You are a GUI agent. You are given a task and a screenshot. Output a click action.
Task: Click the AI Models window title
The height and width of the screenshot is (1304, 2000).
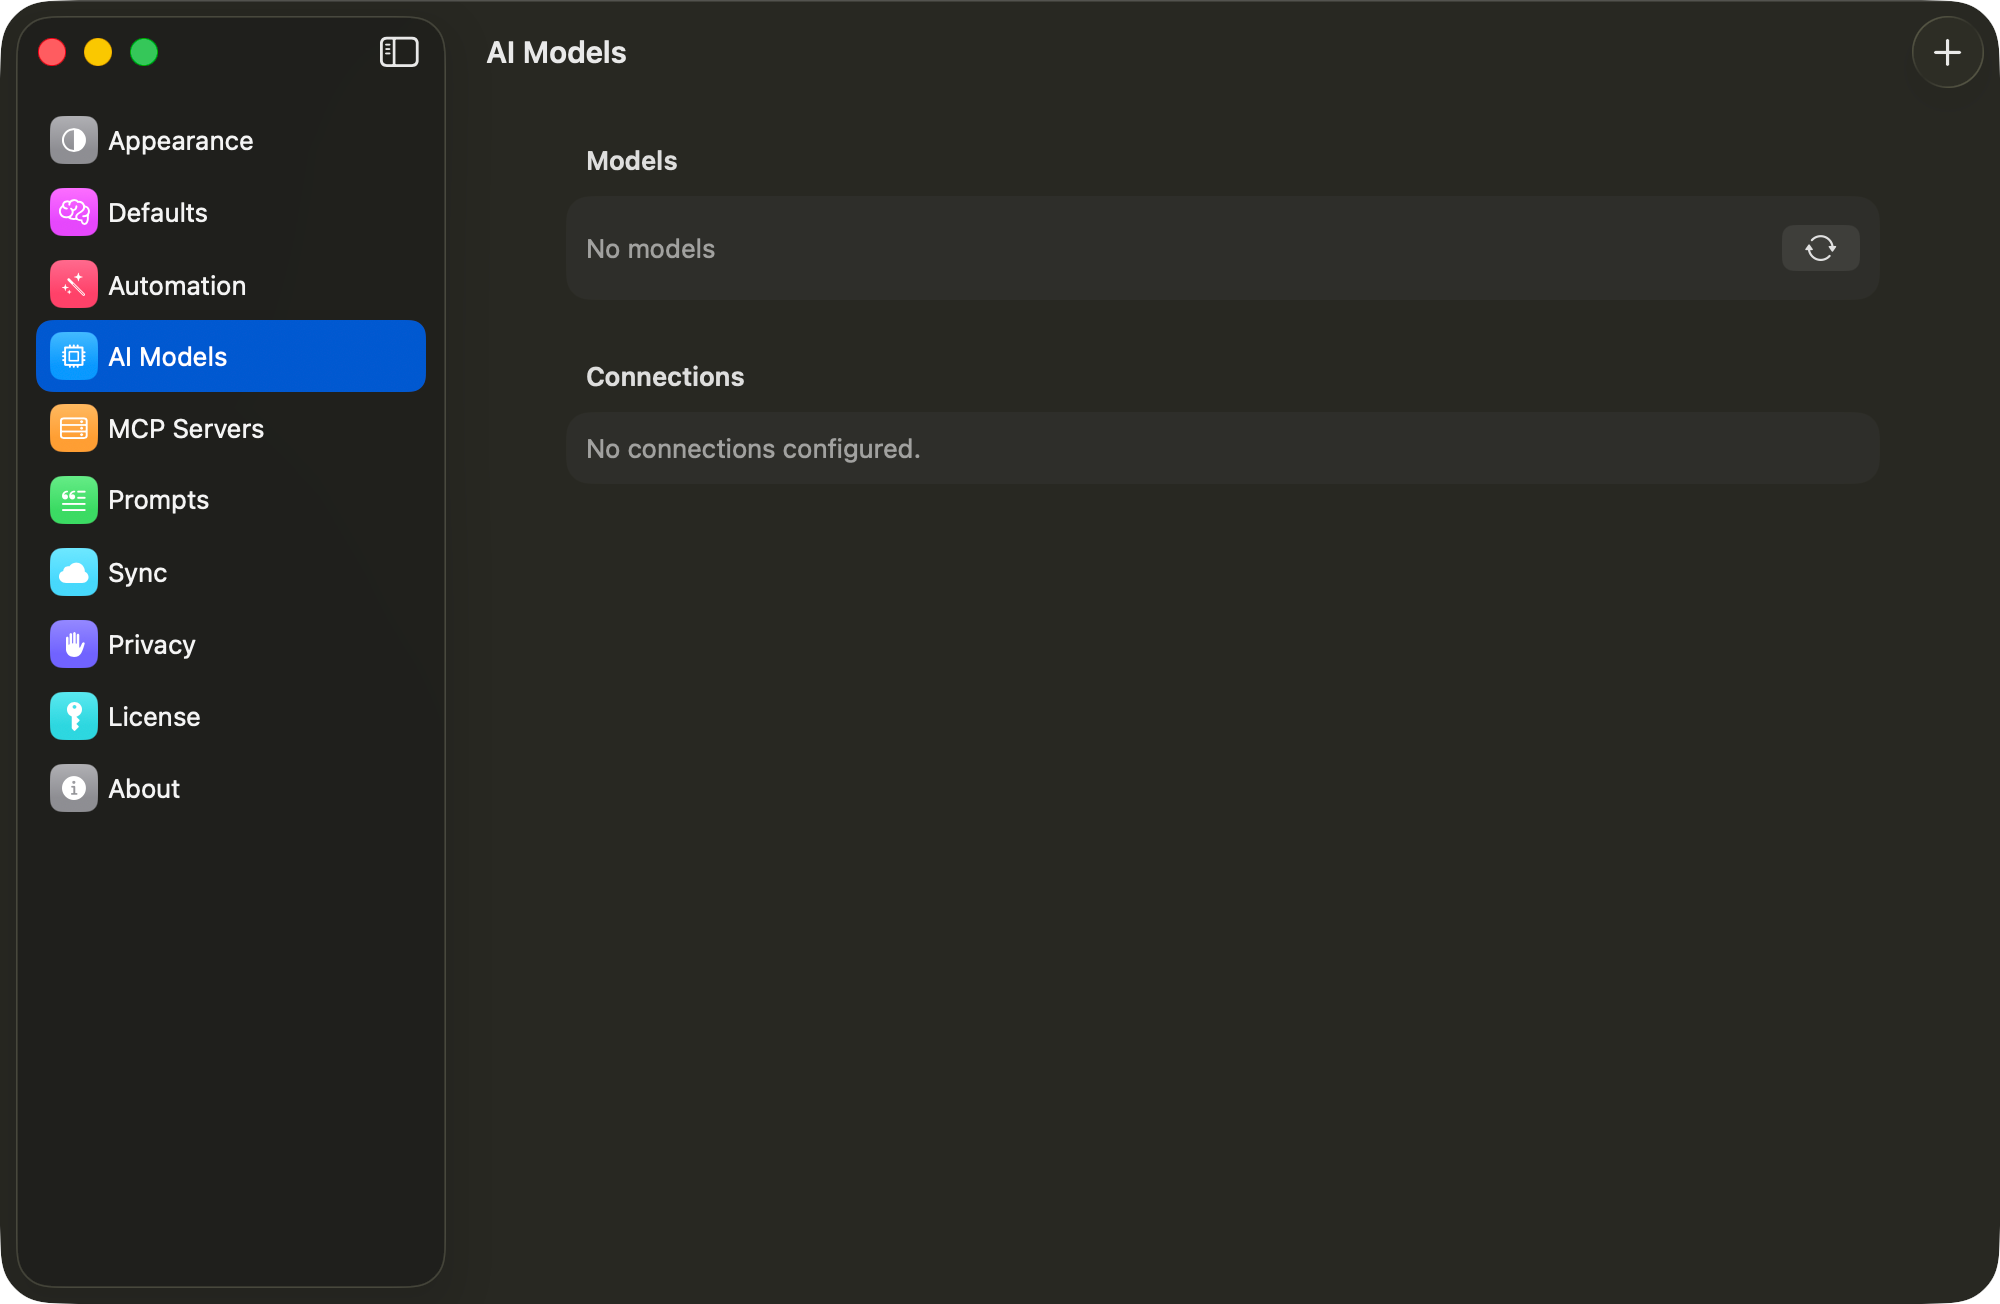pyautogui.click(x=556, y=53)
